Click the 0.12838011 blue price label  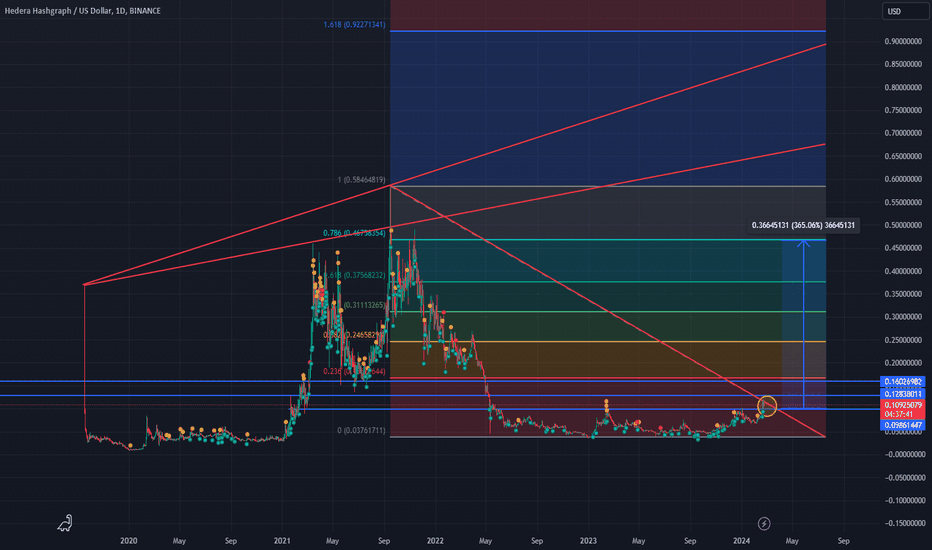[x=903, y=394]
